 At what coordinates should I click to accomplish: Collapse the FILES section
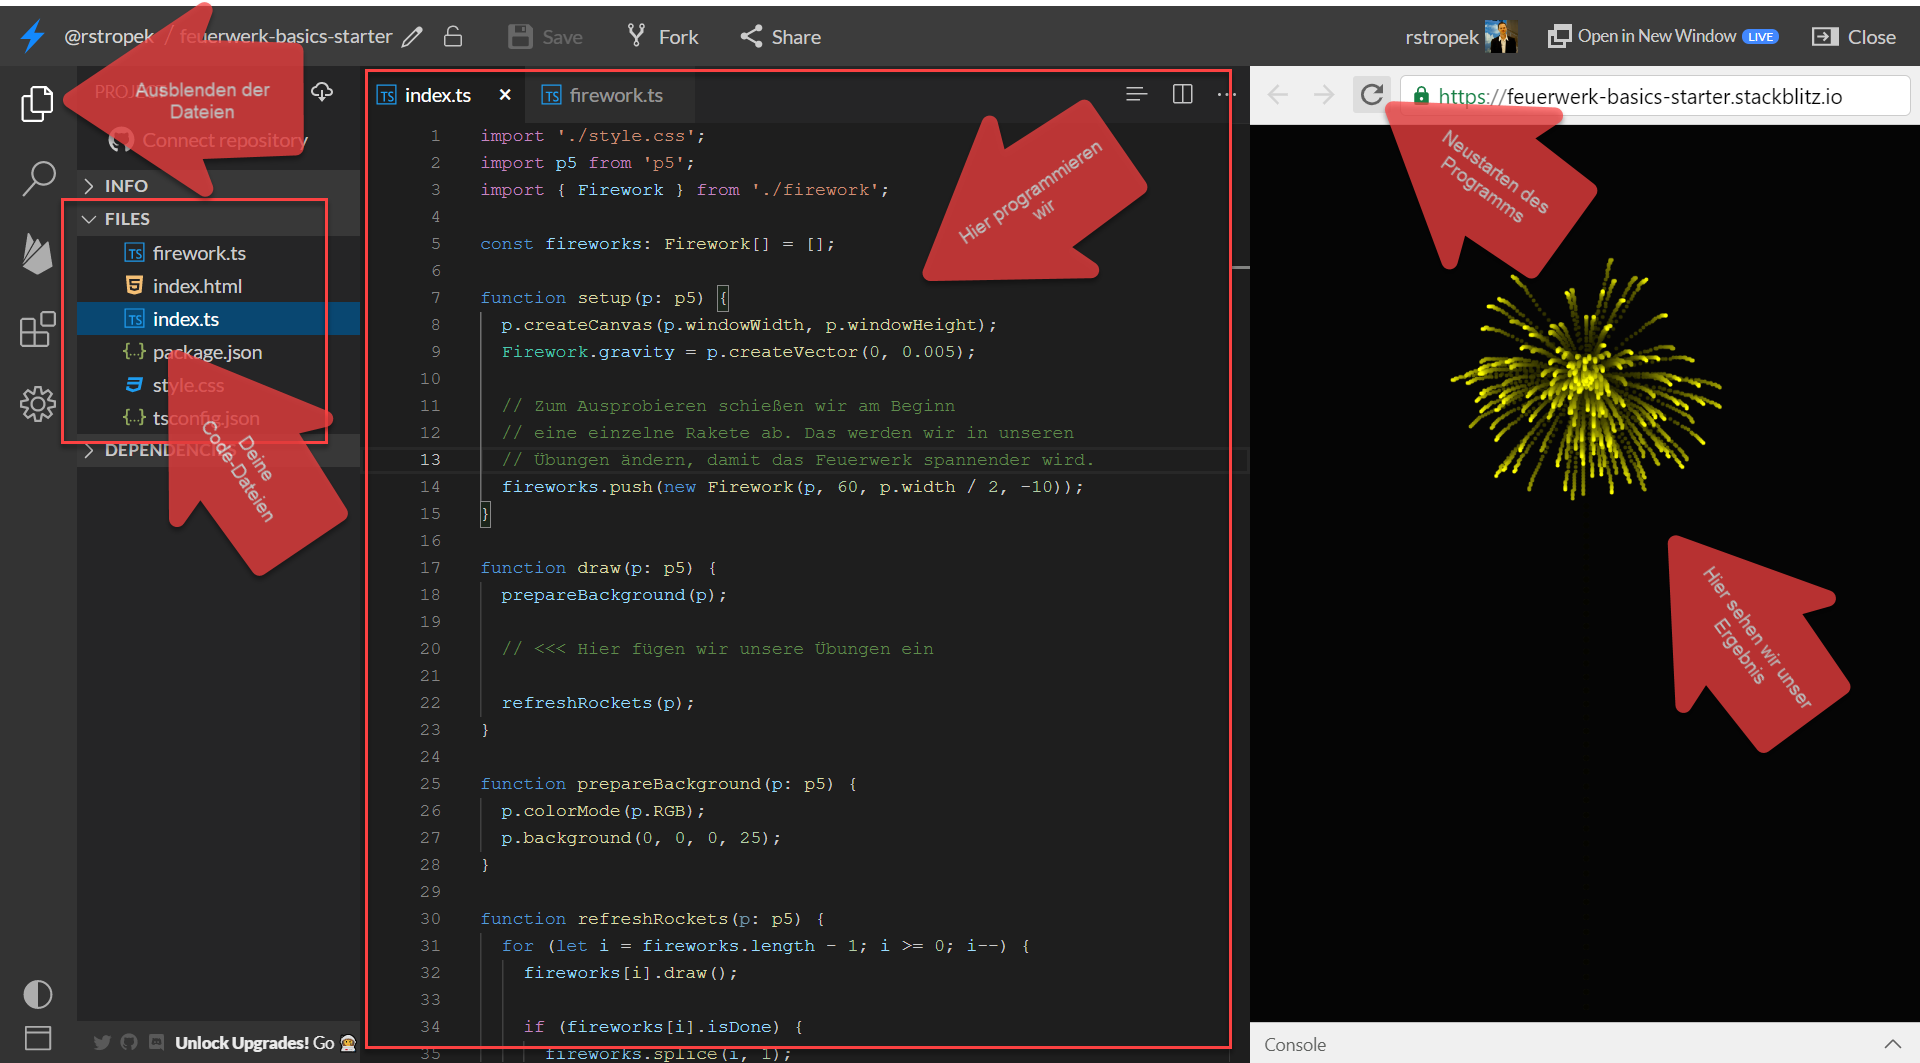(x=218, y=219)
